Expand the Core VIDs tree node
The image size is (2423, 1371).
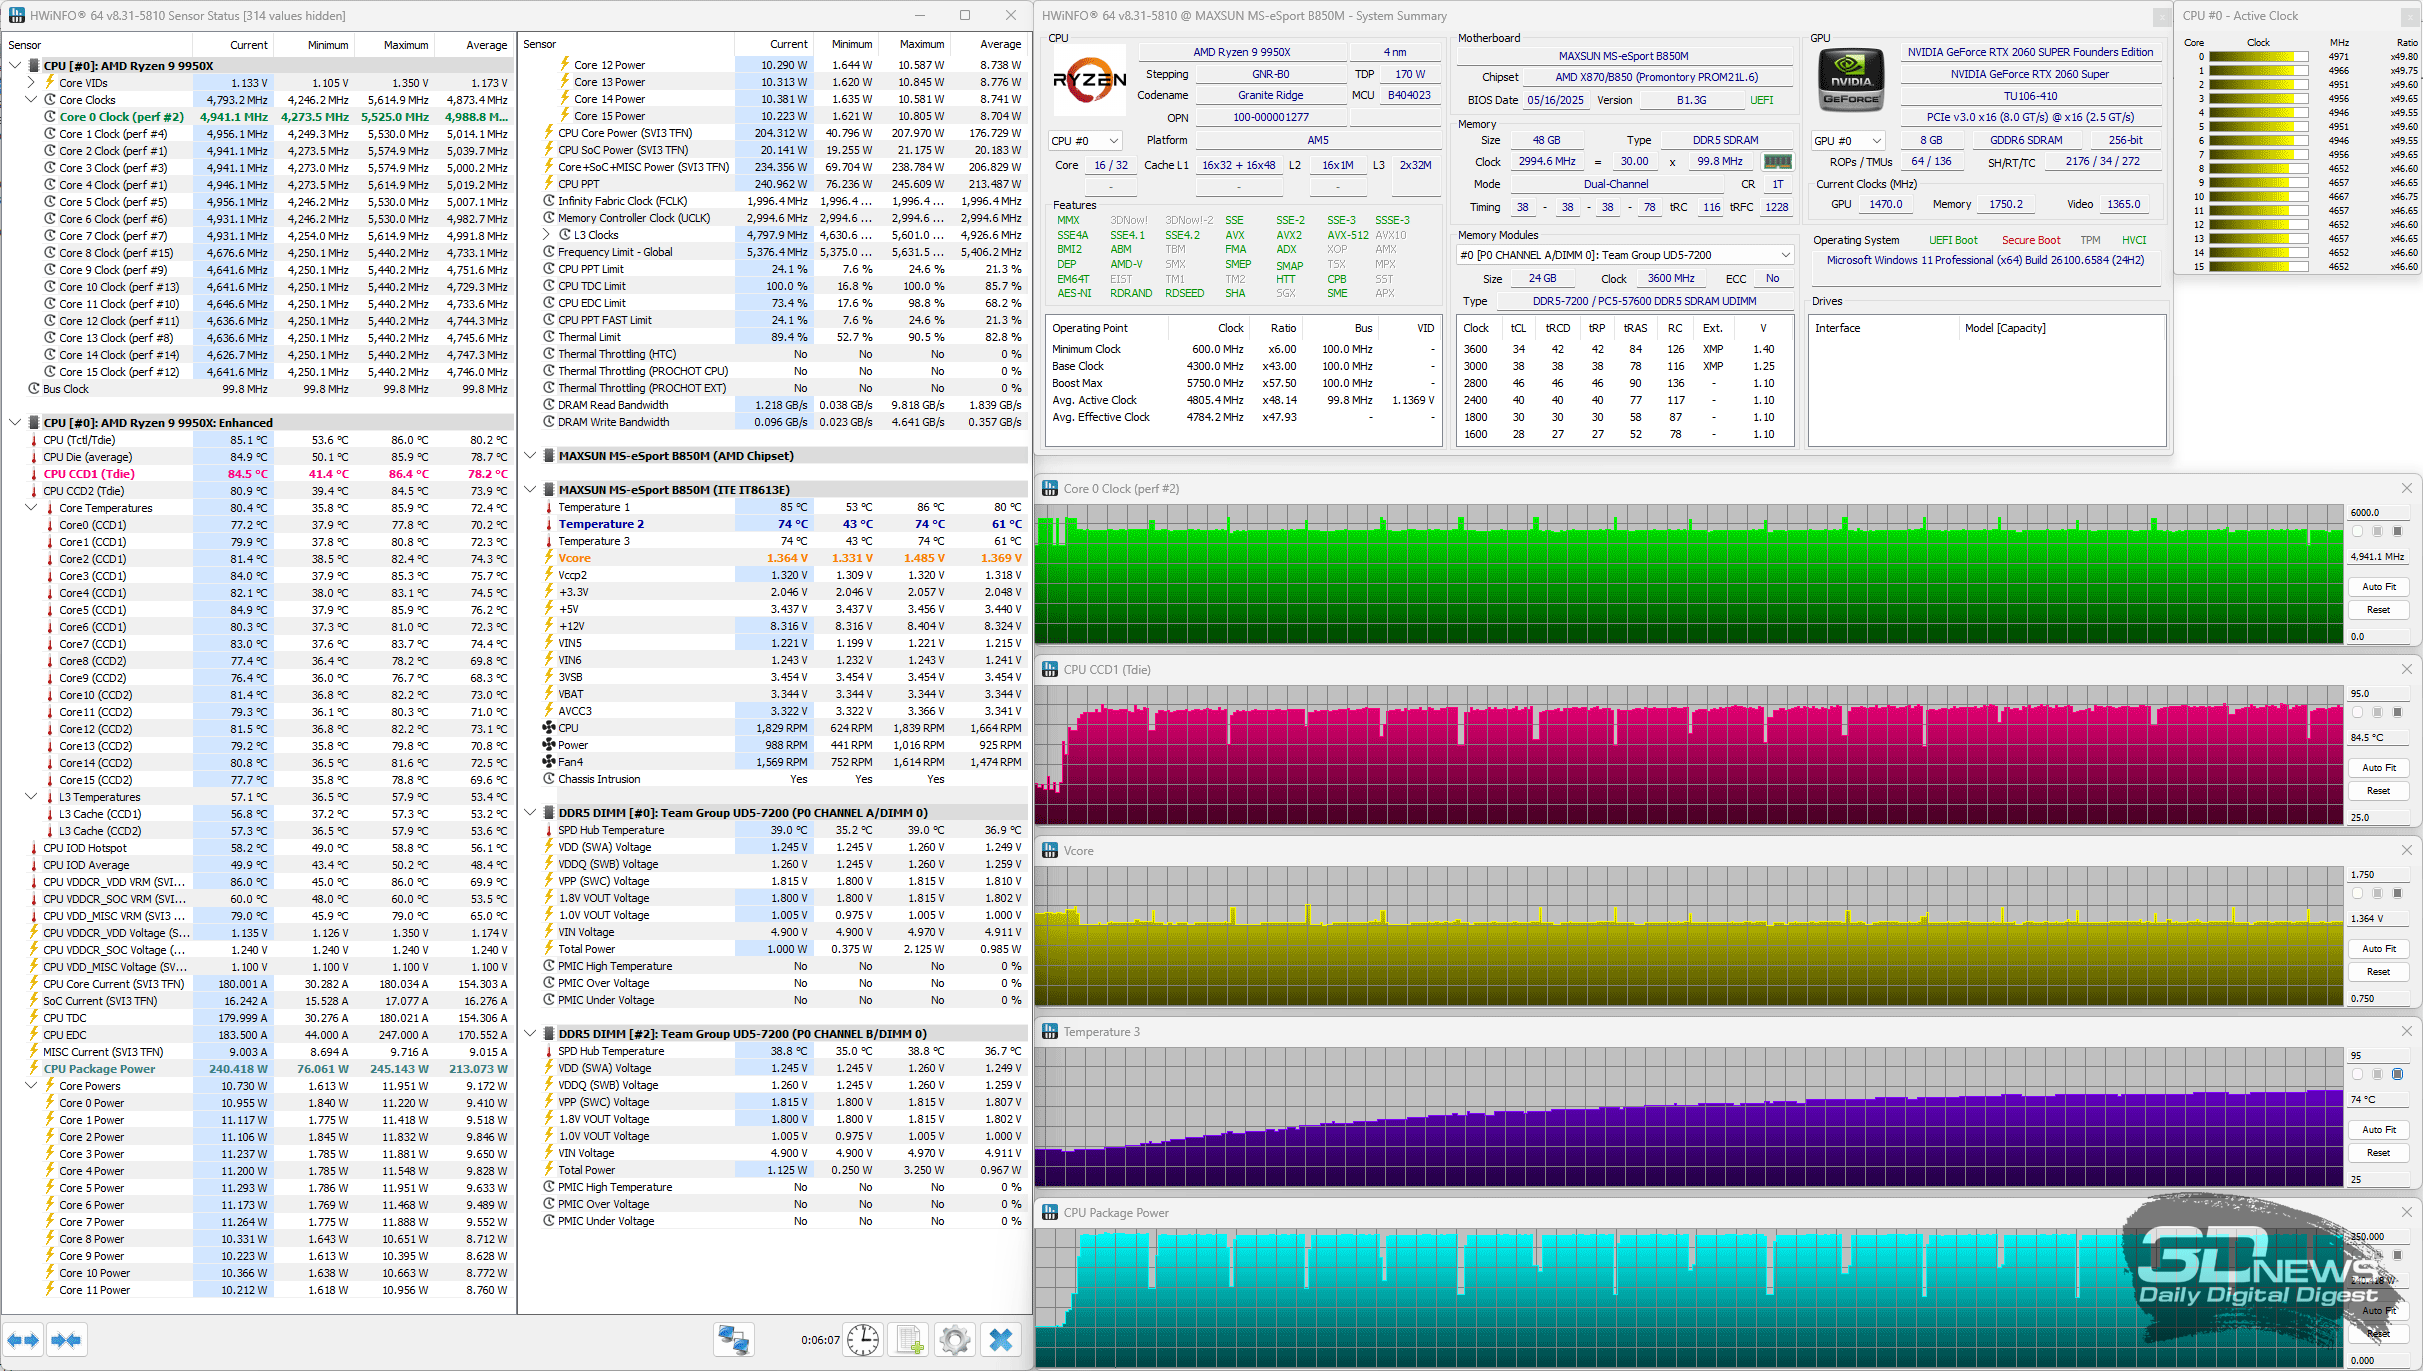(x=31, y=83)
